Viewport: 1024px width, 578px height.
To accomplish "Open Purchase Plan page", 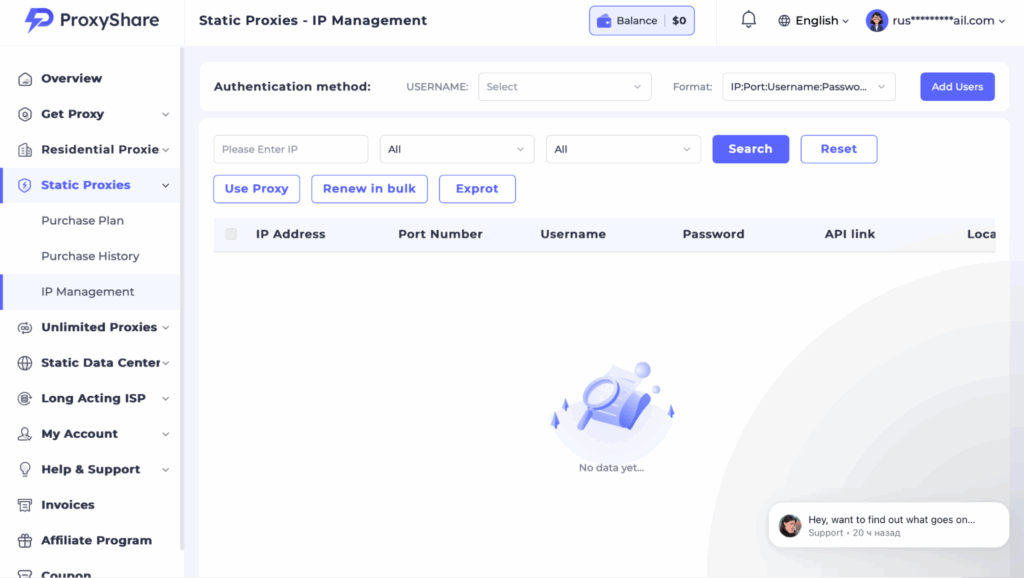I will (x=82, y=221).
